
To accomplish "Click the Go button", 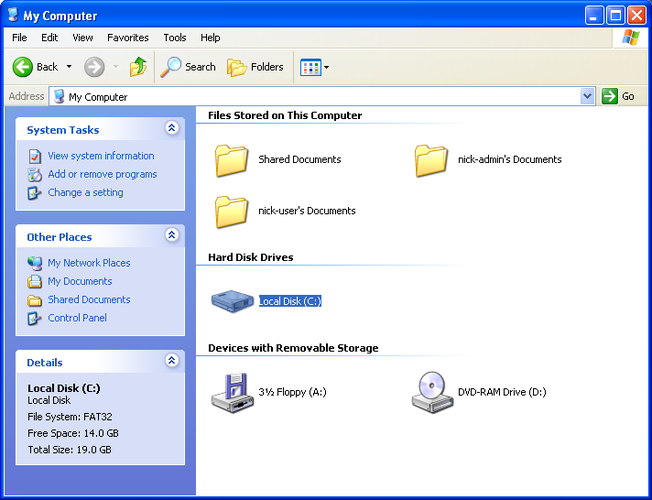I will (x=619, y=97).
